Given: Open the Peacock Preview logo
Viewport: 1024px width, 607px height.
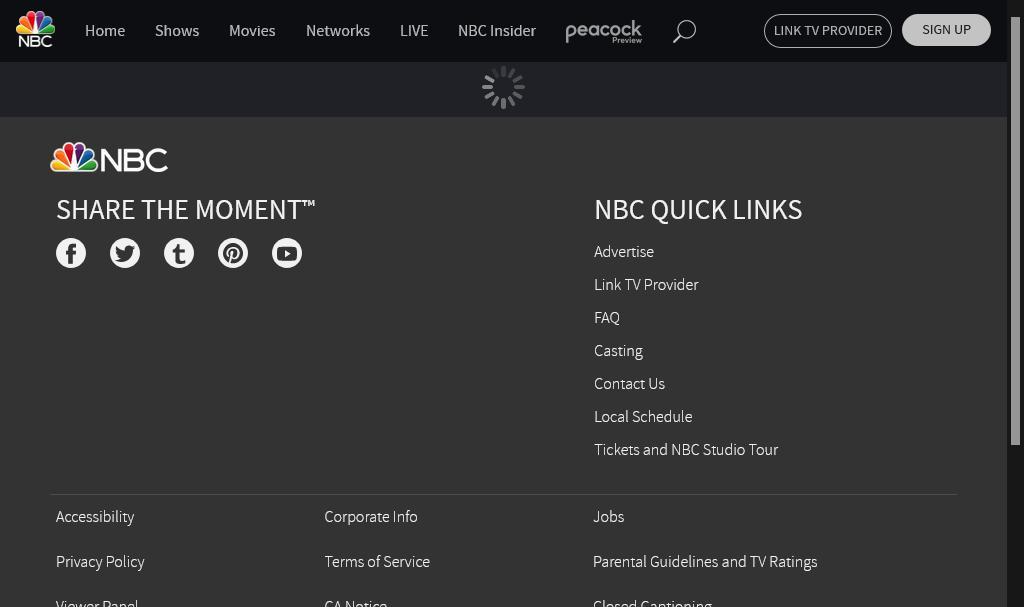Looking at the screenshot, I should pos(603,31).
